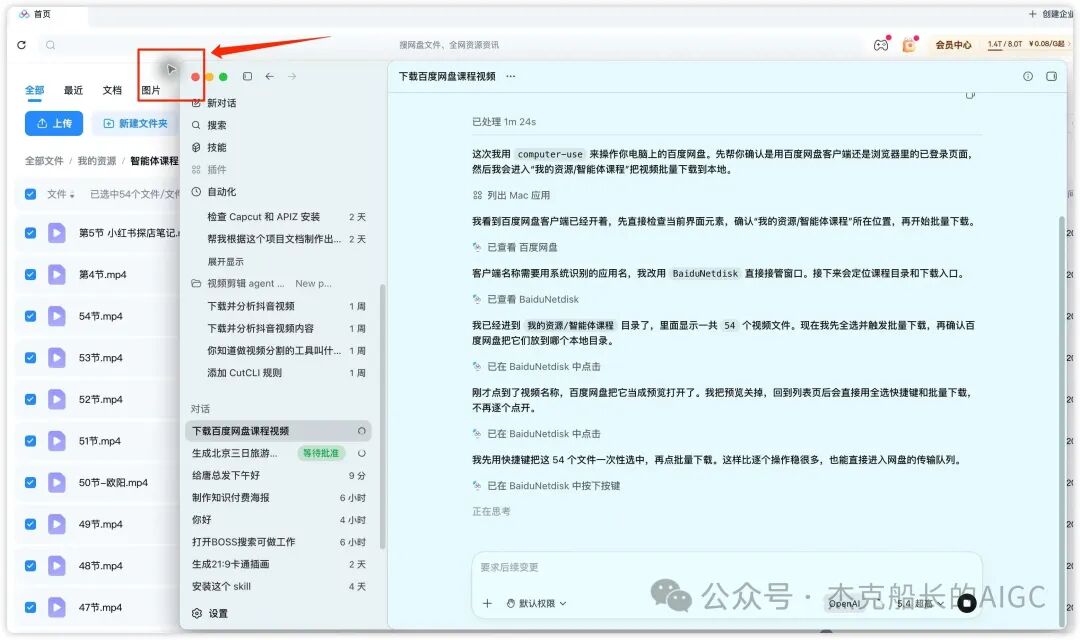Open chat 制作知识付费海报
This screenshot has width=1080, height=640.
278,497
